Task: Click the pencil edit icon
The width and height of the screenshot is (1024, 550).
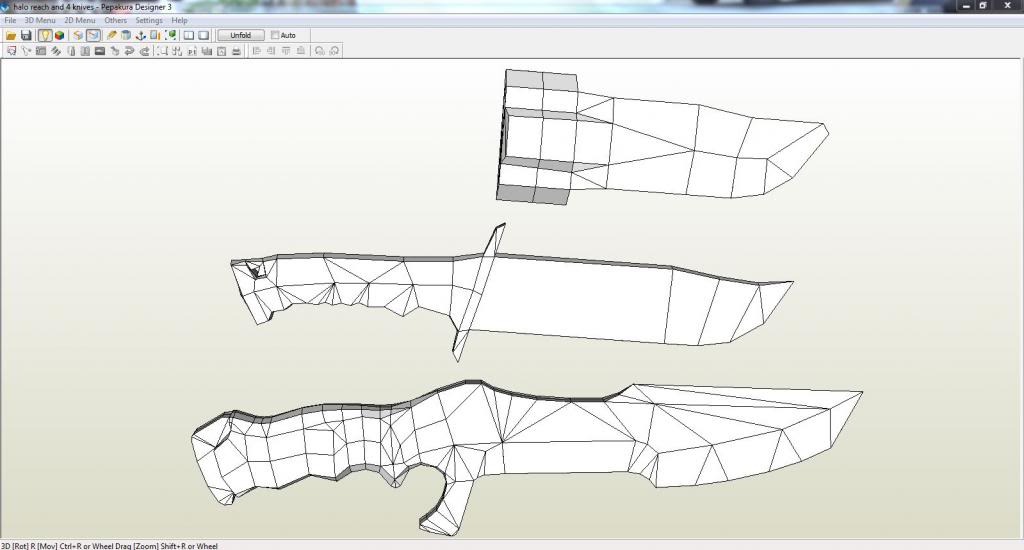Action: coord(111,35)
